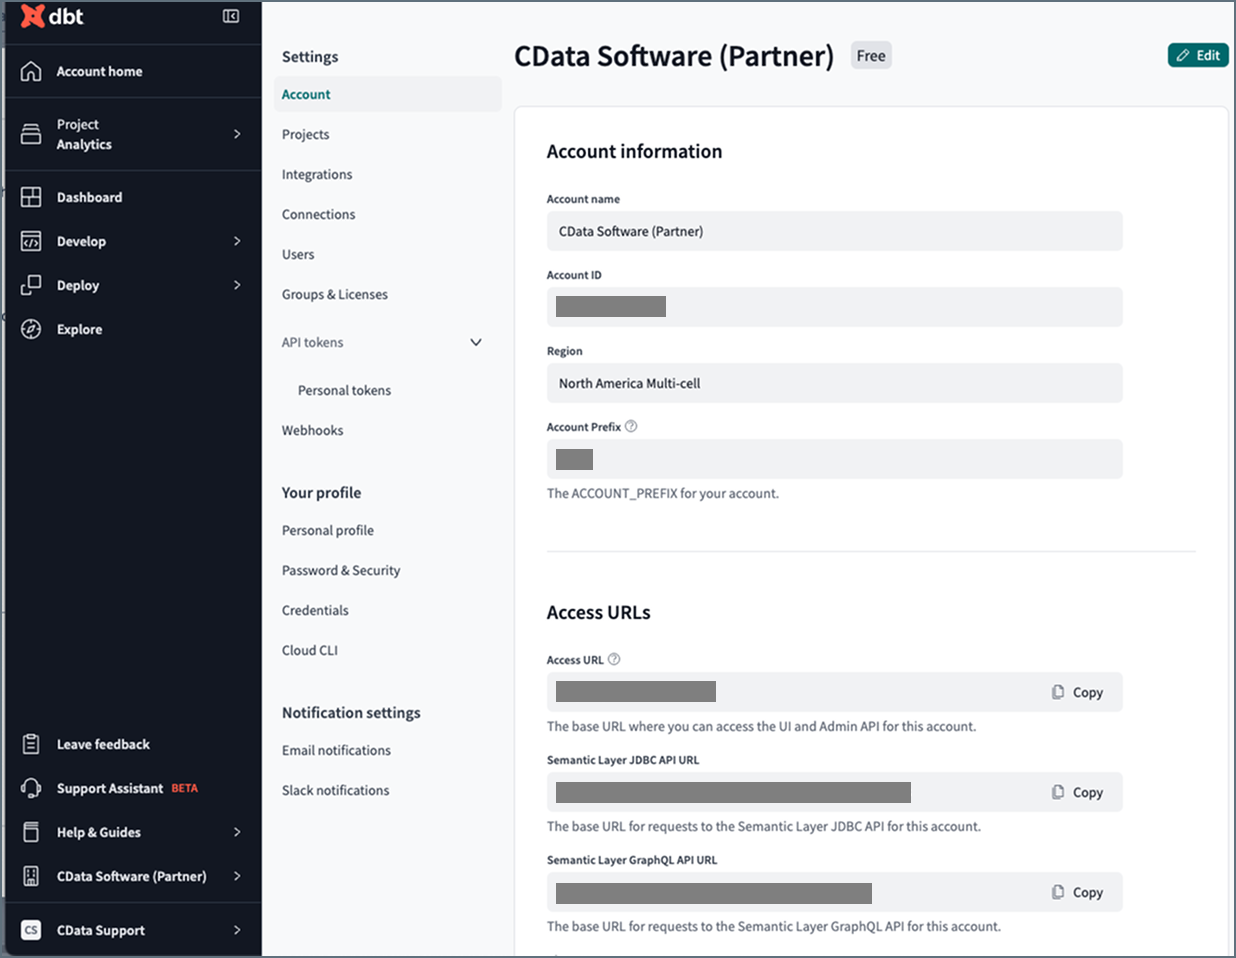
Task: Click the dbt logo
Action: coord(53,16)
